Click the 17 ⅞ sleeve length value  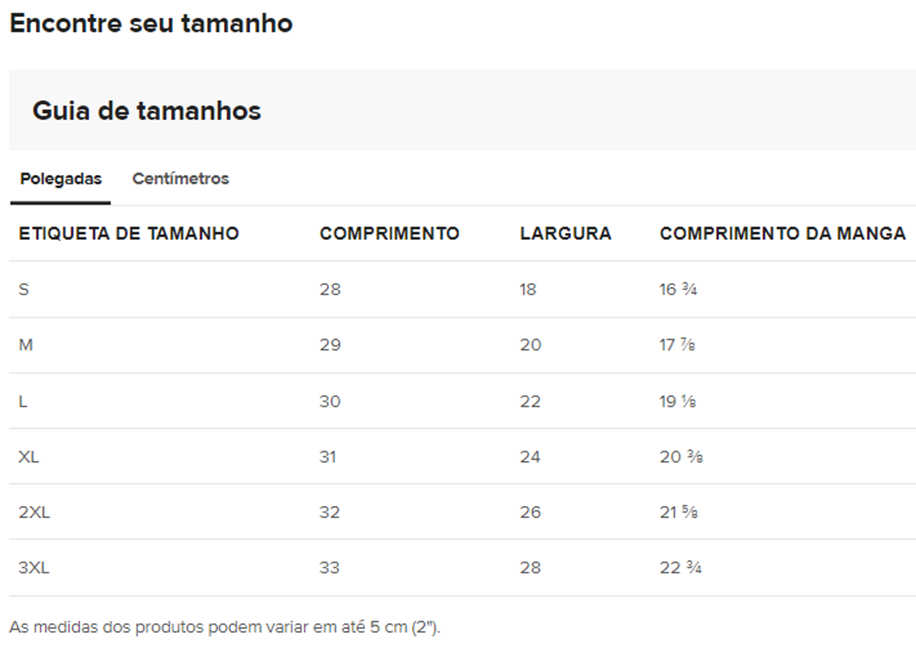(678, 345)
